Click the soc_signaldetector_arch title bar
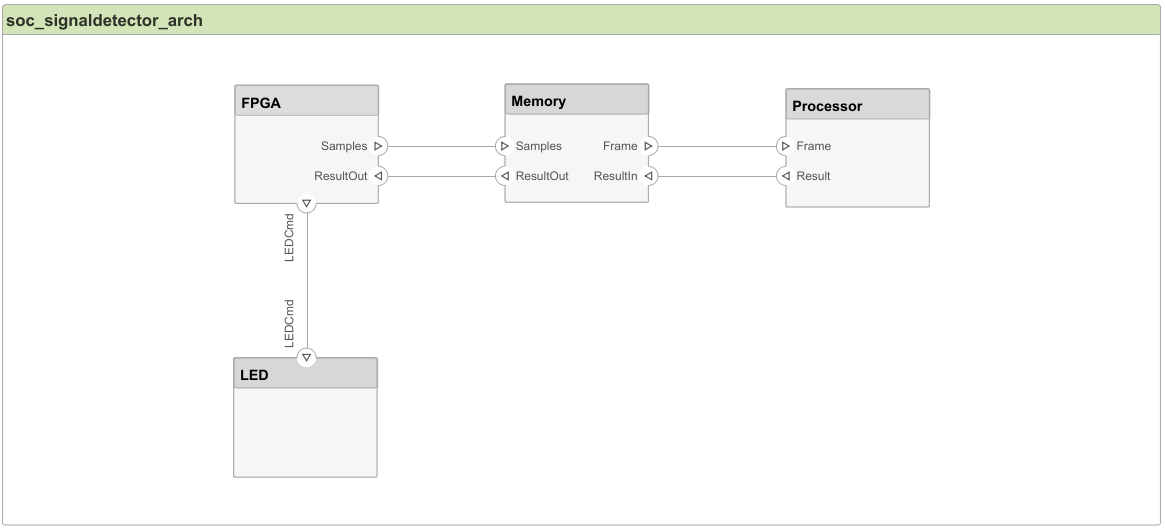This screenshot has width=1165, height=528. pos(582,20)
